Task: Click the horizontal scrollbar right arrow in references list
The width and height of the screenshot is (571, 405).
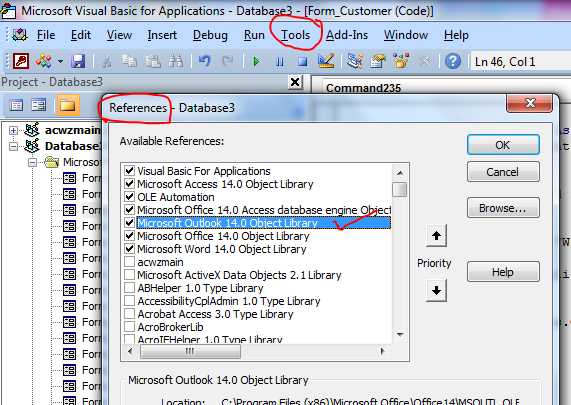Action: (382, 351)
